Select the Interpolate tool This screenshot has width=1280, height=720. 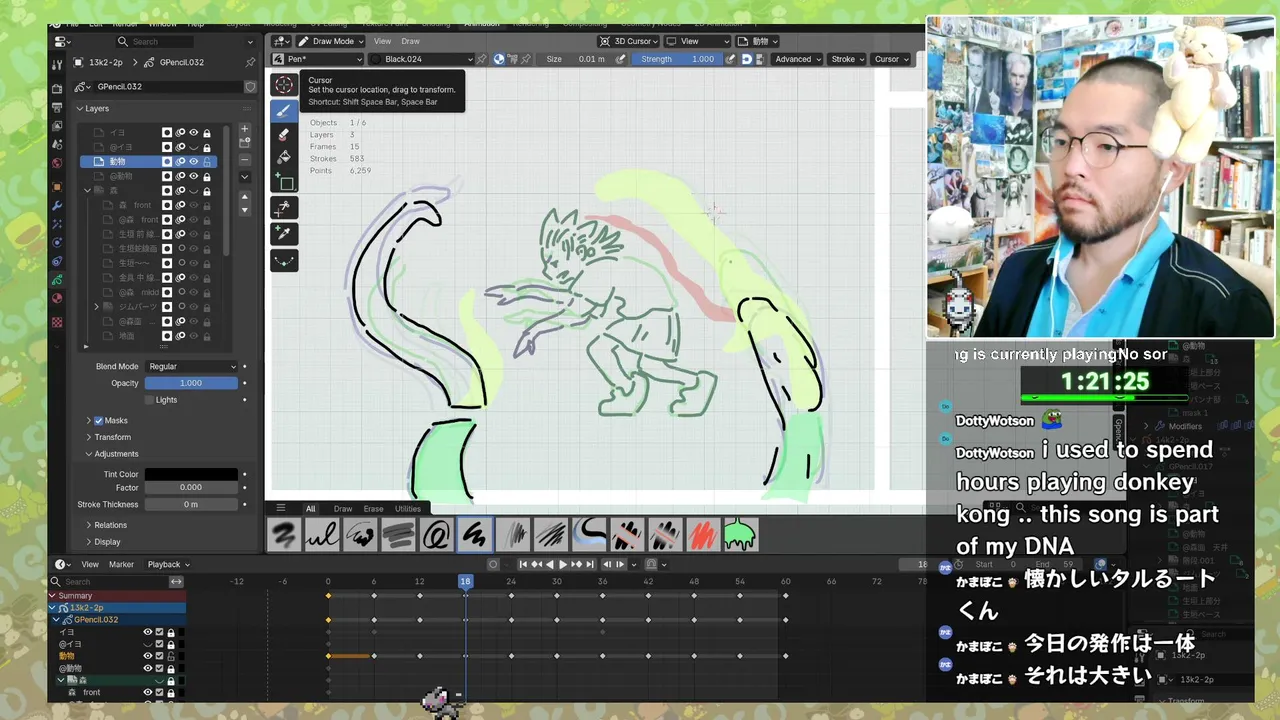tap(284, 260)
